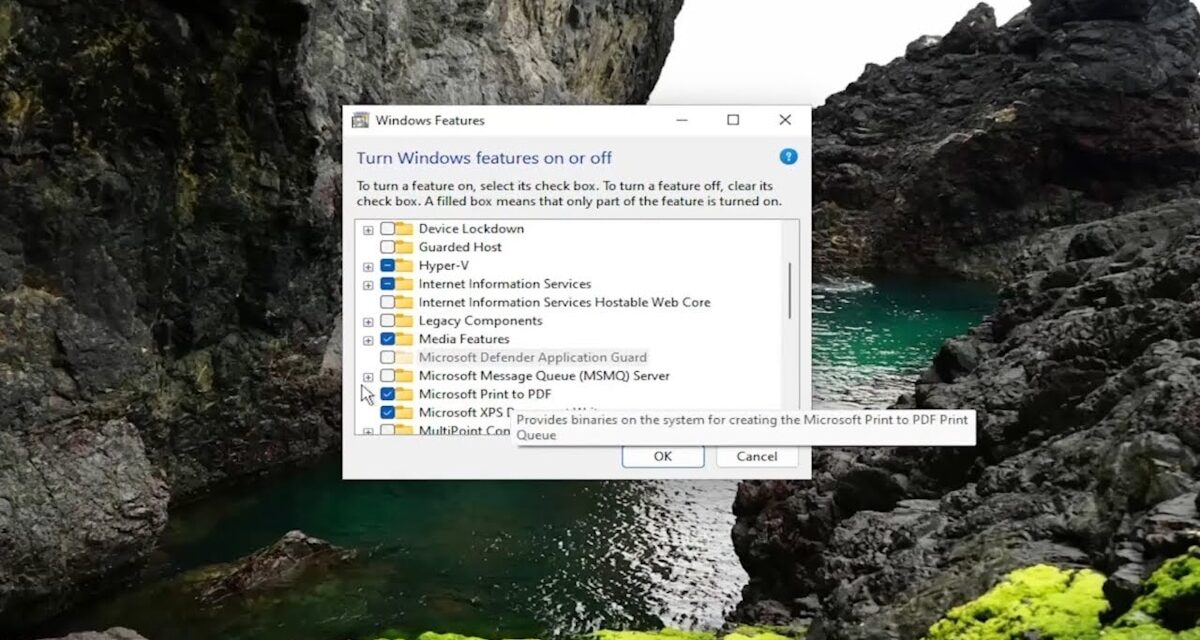Uncheck the Microsoft XPS Document Writer checkbox
Viewport: 1200px width, 640px height.
[387, 412]
